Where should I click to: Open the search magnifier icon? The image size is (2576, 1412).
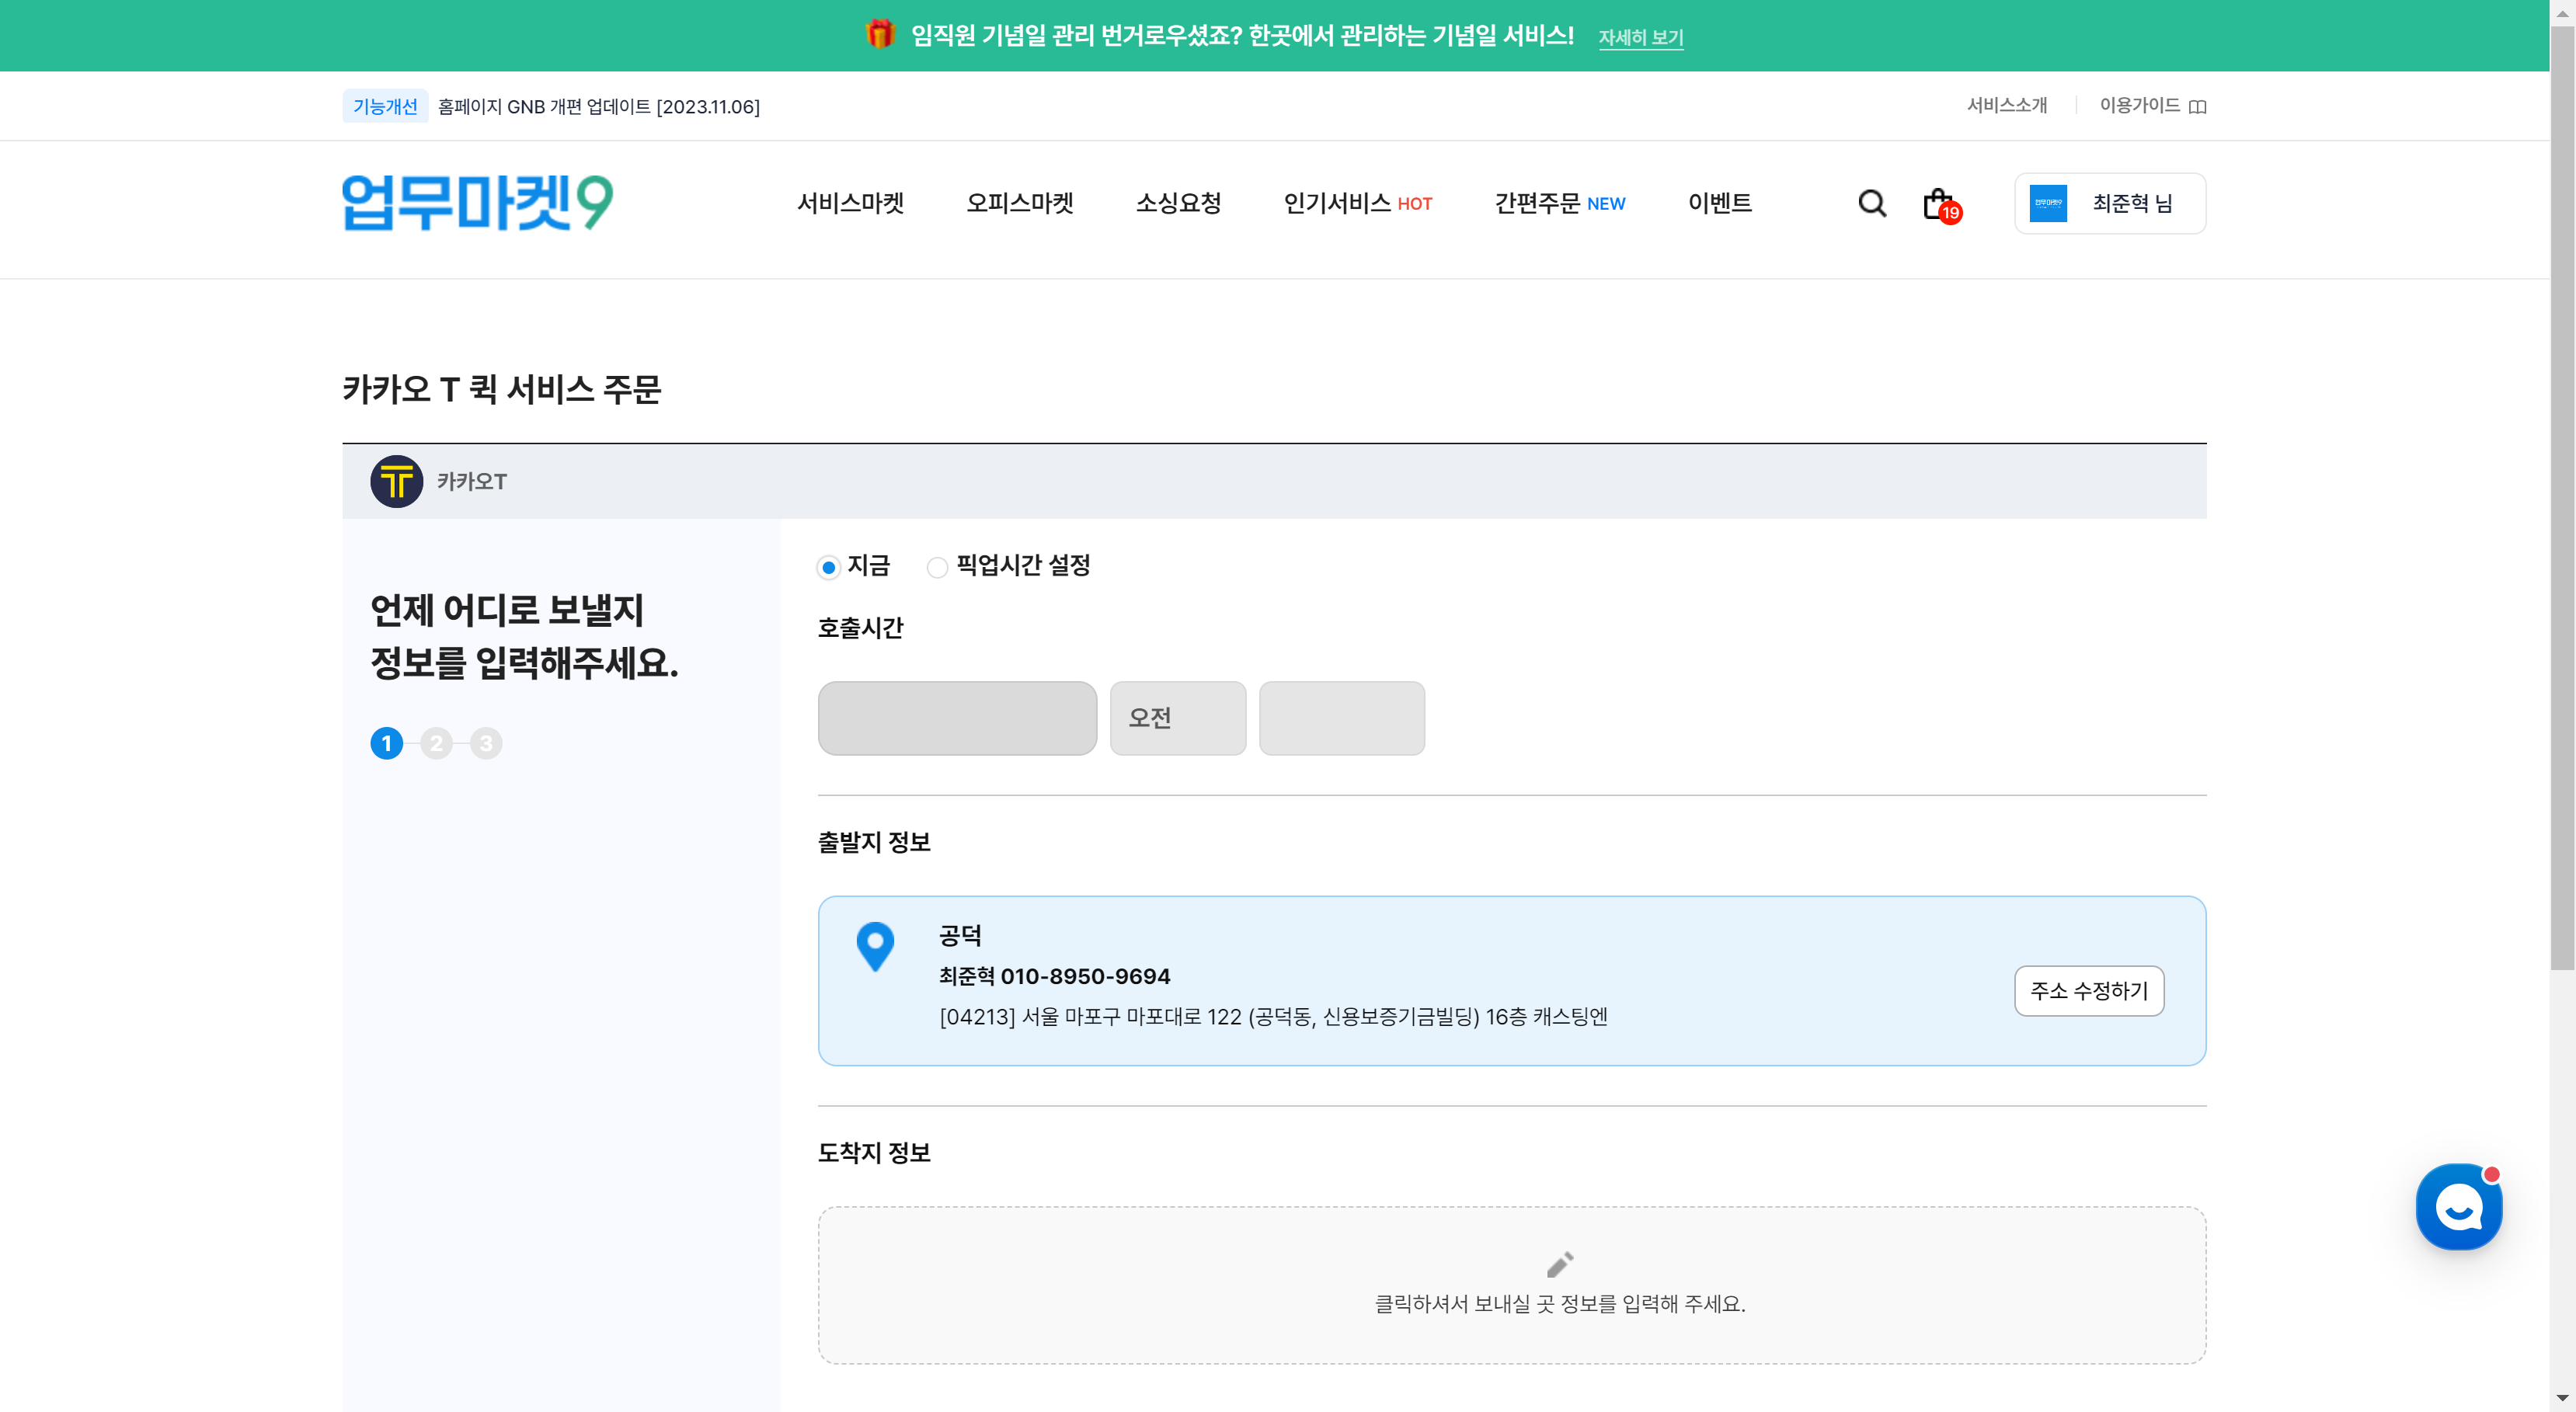click(1872, 204)
